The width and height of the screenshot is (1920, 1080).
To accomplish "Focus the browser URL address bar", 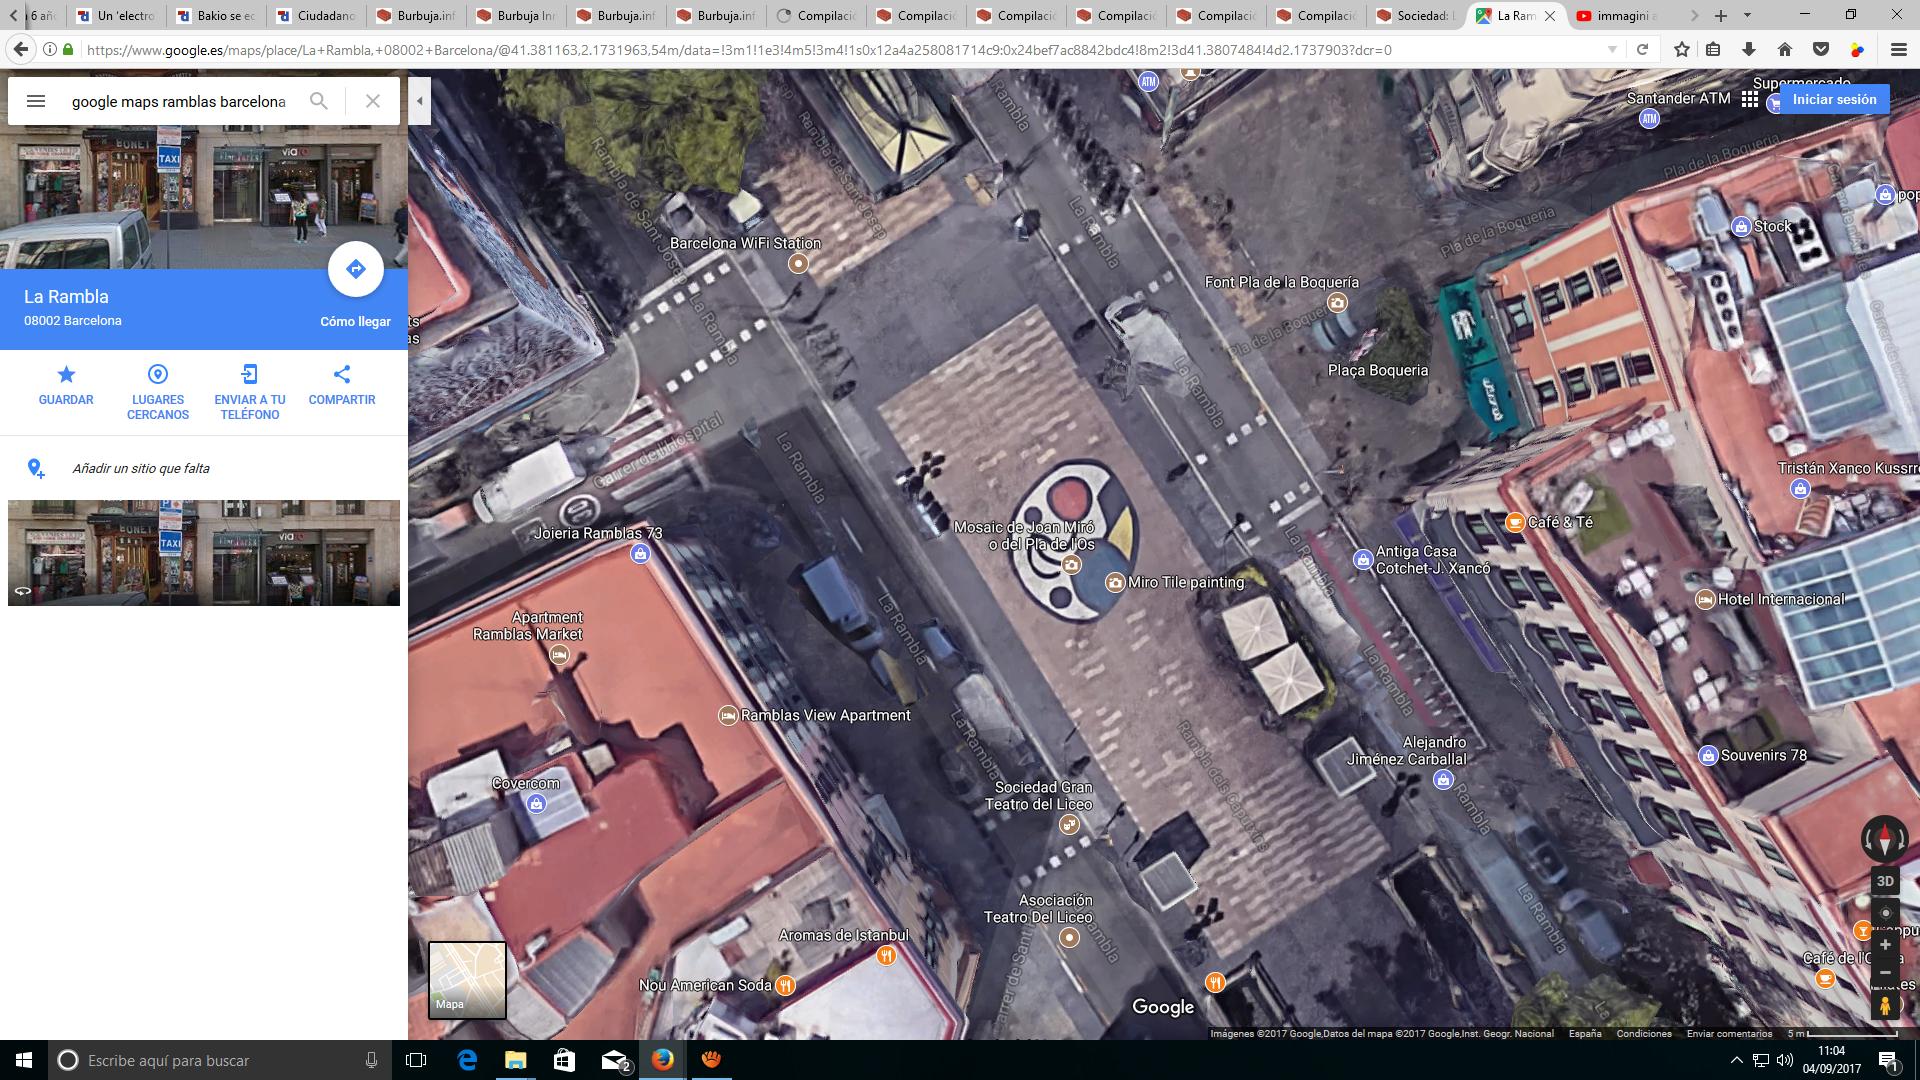I will (x=840, y=50).
